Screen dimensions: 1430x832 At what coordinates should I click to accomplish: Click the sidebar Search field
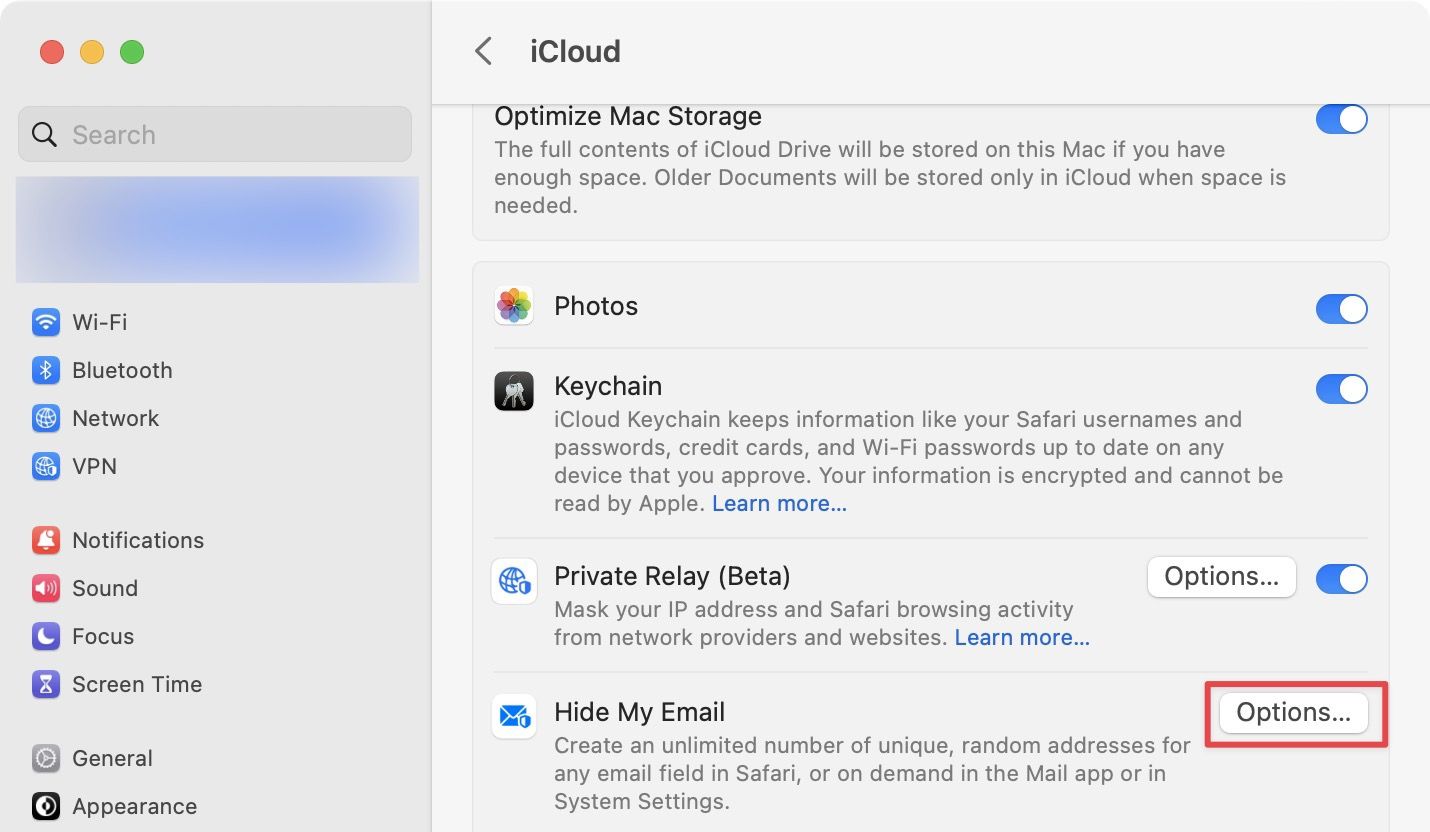pos(214,134)
